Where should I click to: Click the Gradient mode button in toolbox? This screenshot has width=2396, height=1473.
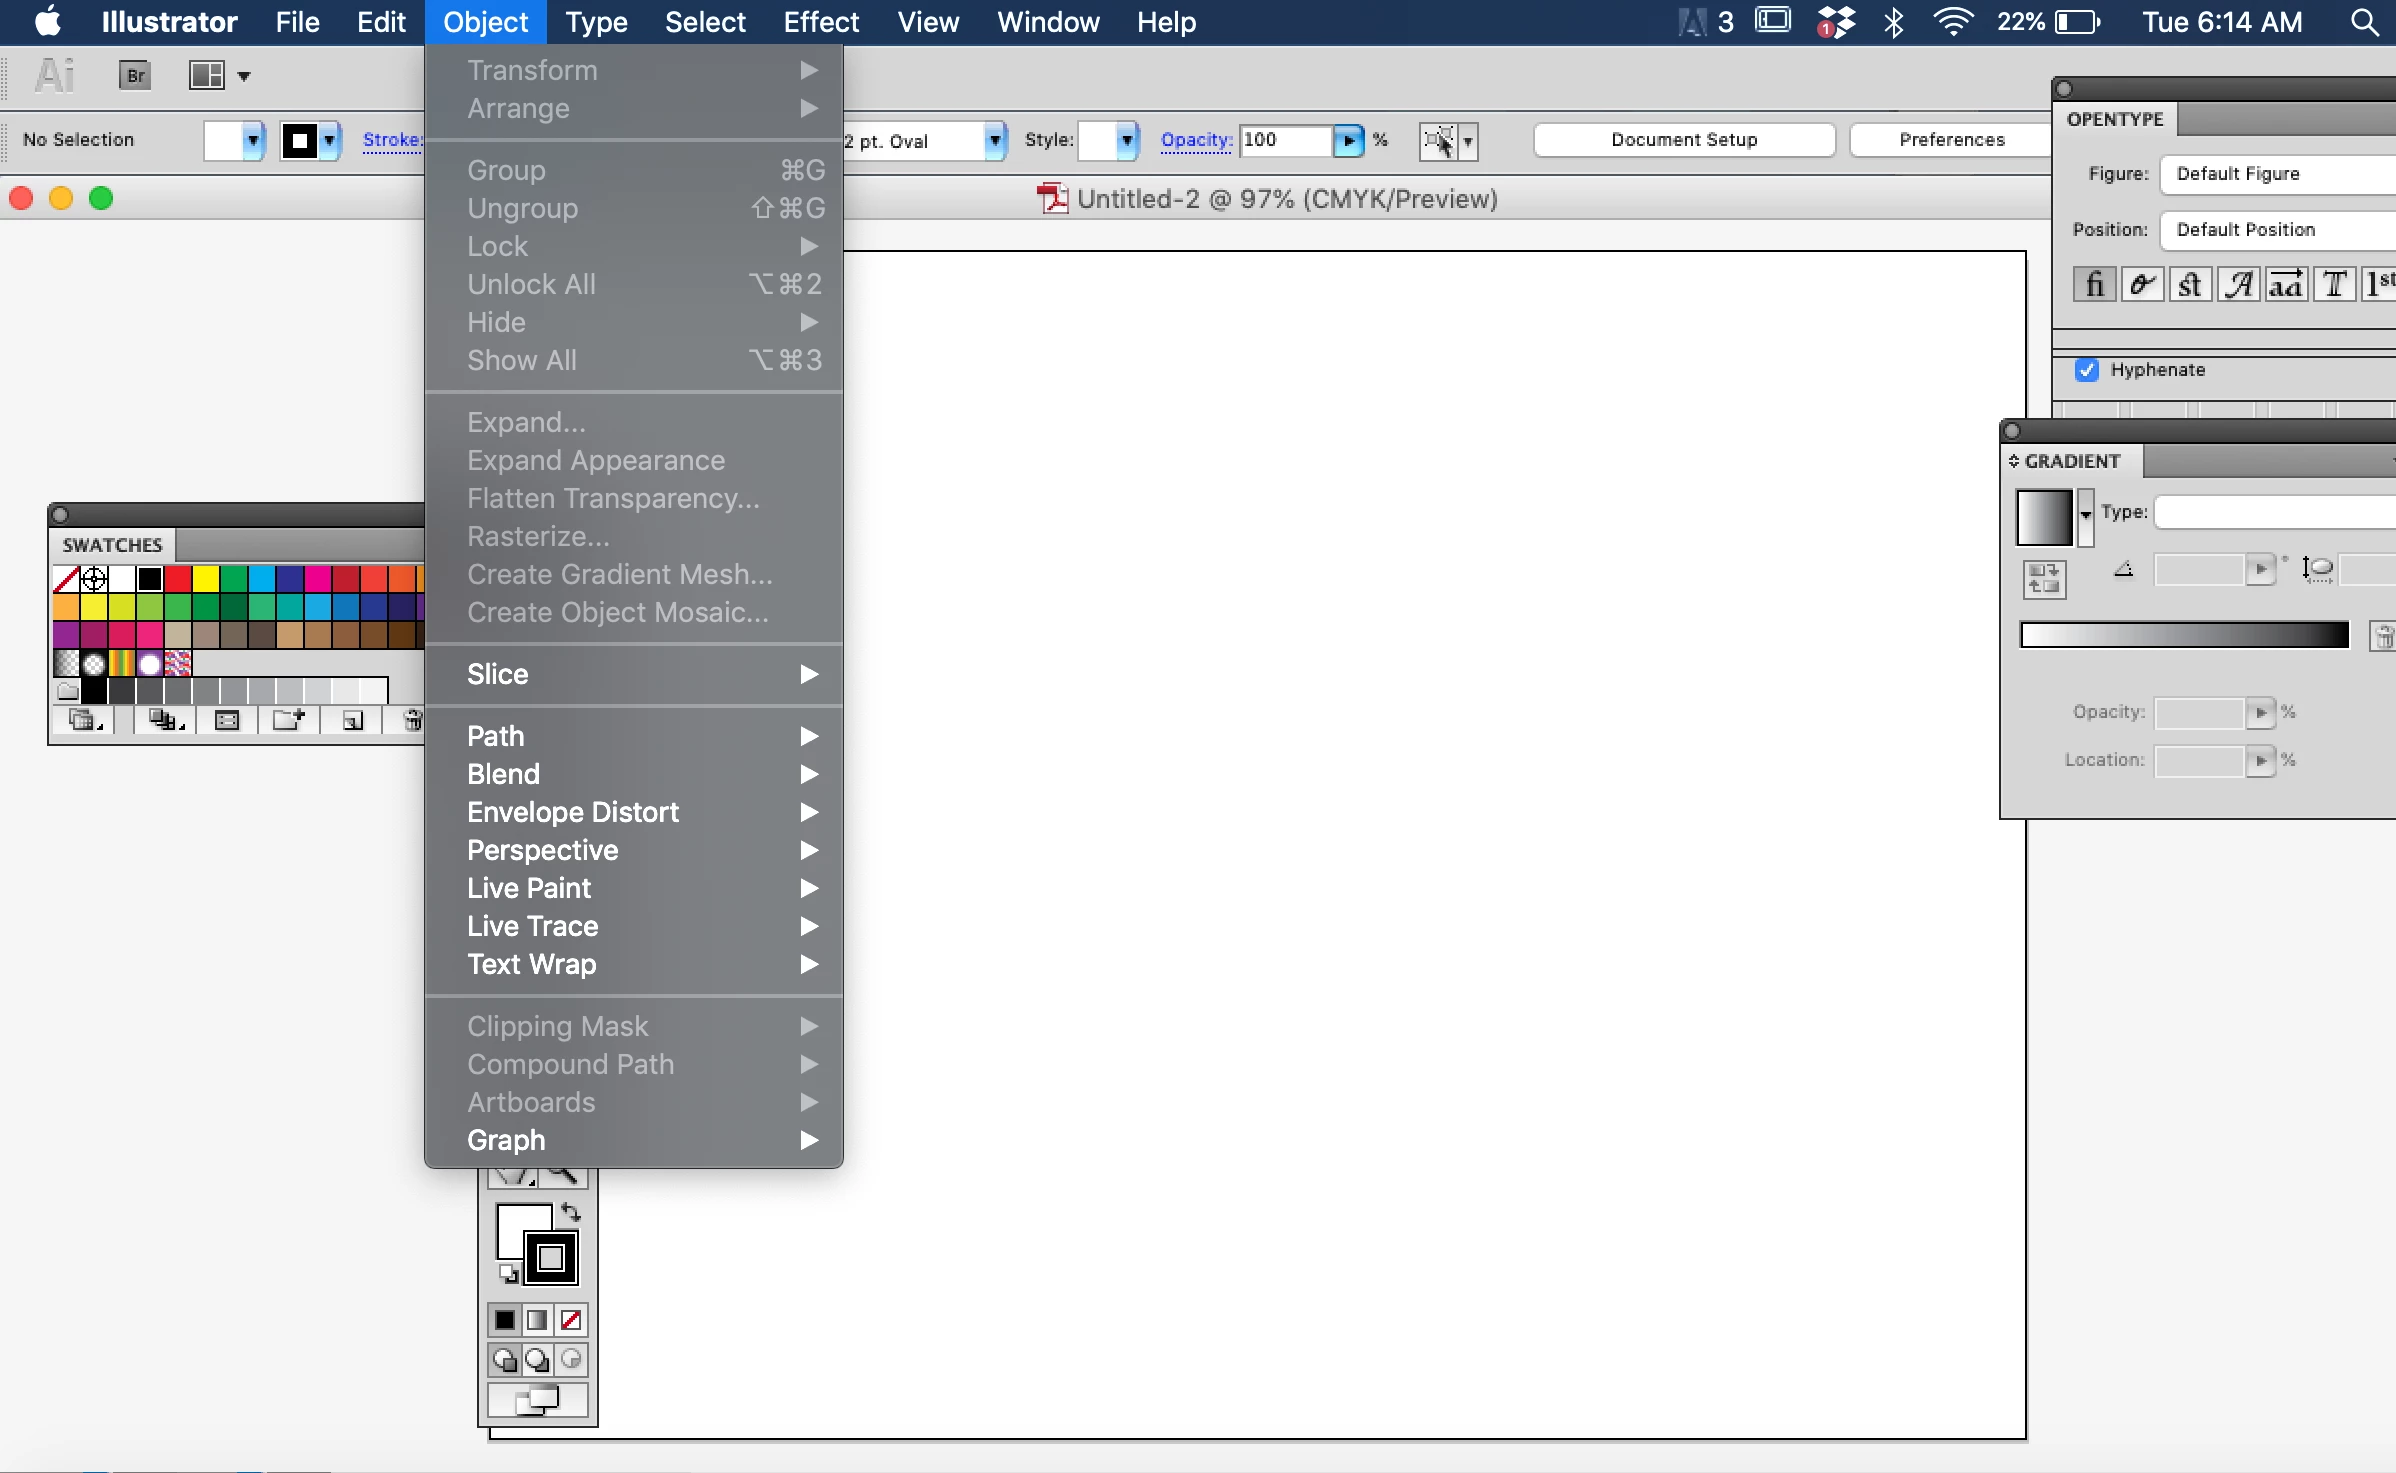point(538,1321)
